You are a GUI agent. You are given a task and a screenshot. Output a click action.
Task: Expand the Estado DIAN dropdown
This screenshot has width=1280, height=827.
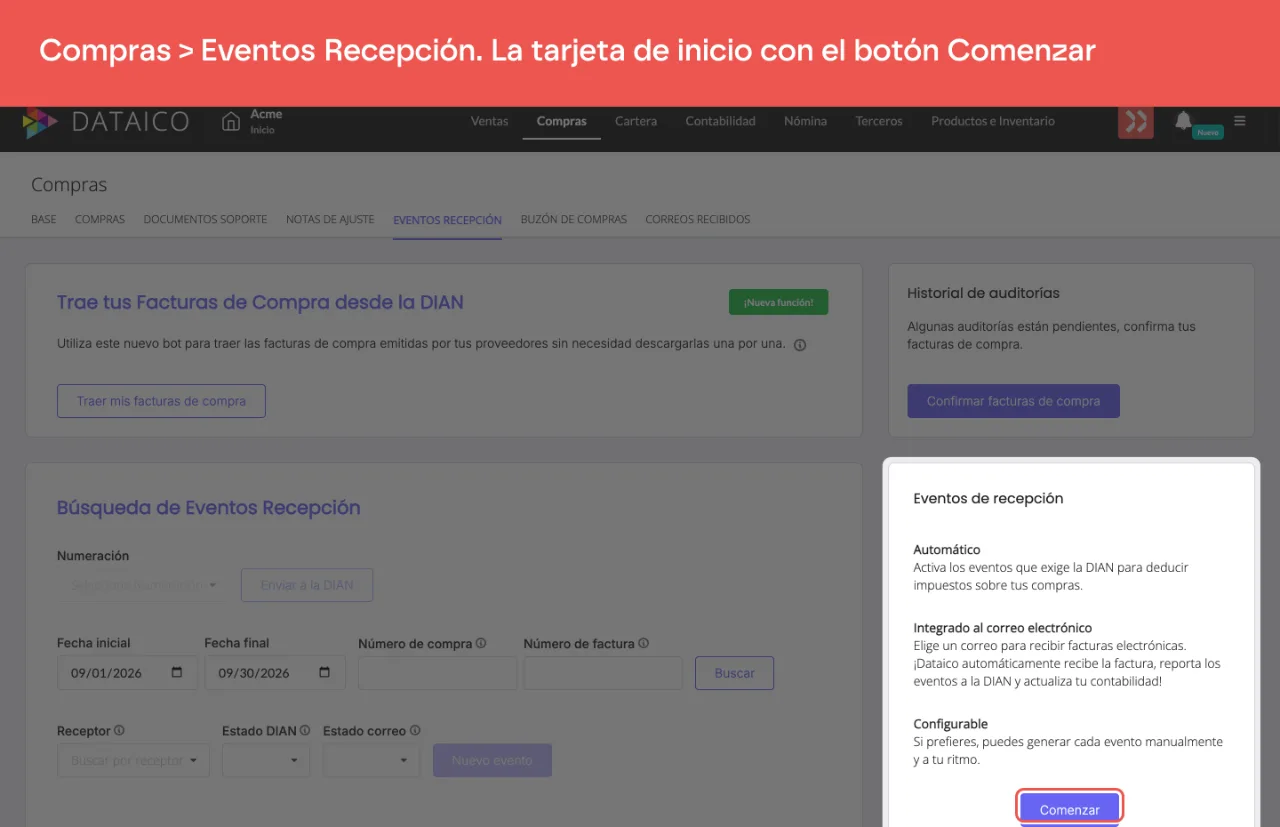pos(266,760)
